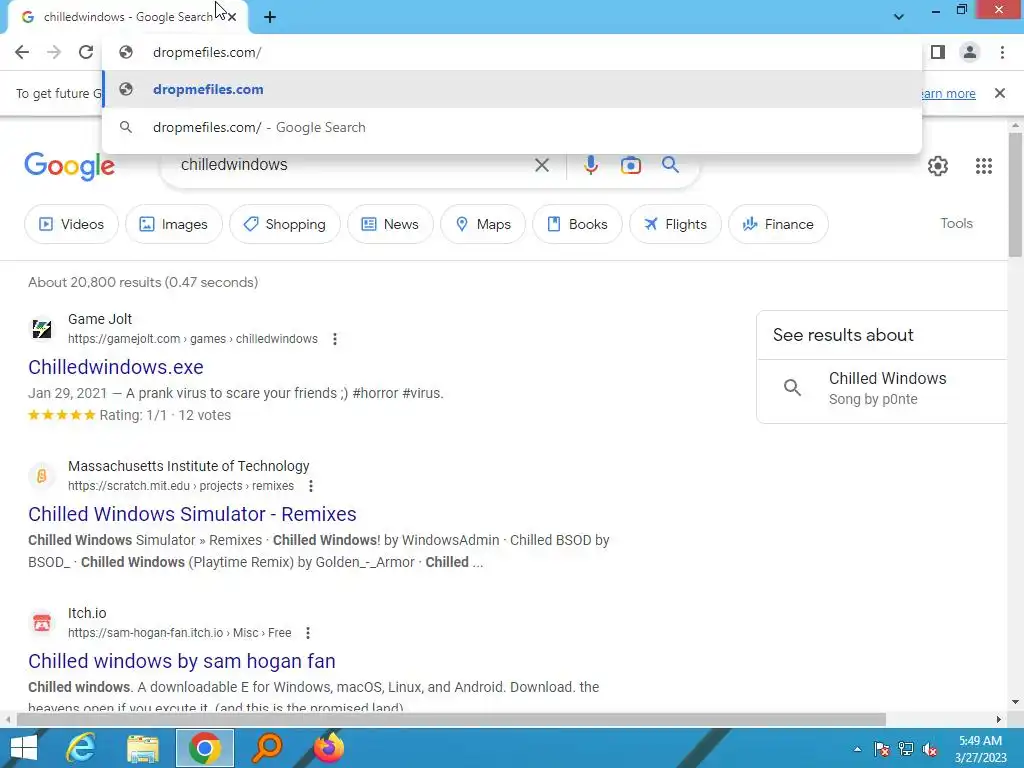Image resolution: width=1024 pixels, height=768 pixels.
Task: Open the muted volume tray icon
Action: [x=930, y=750]
